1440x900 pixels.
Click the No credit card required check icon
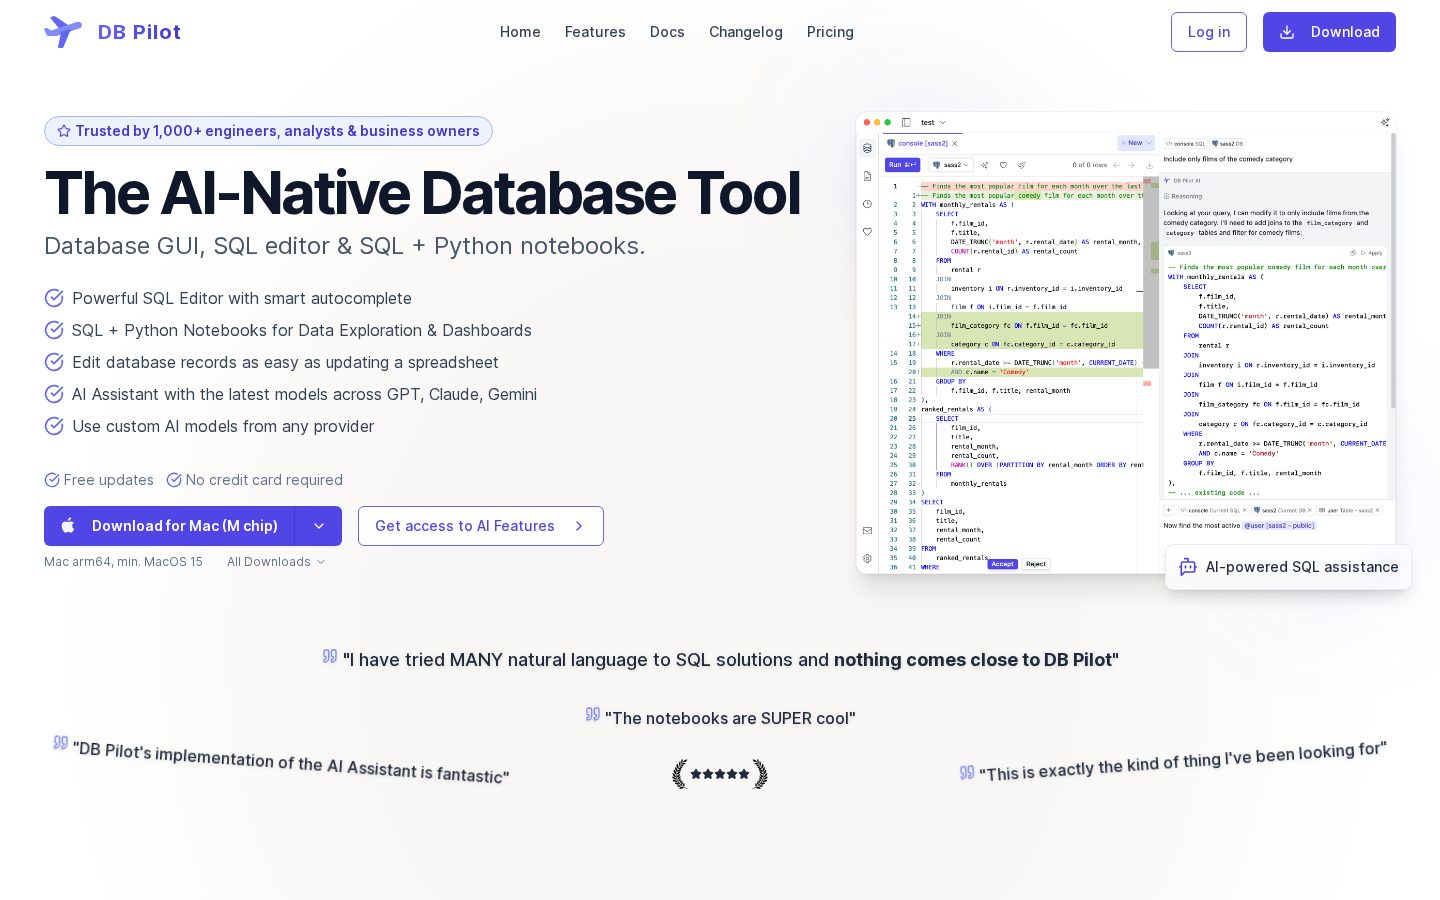pyautogui.click(x=174, y=480)
